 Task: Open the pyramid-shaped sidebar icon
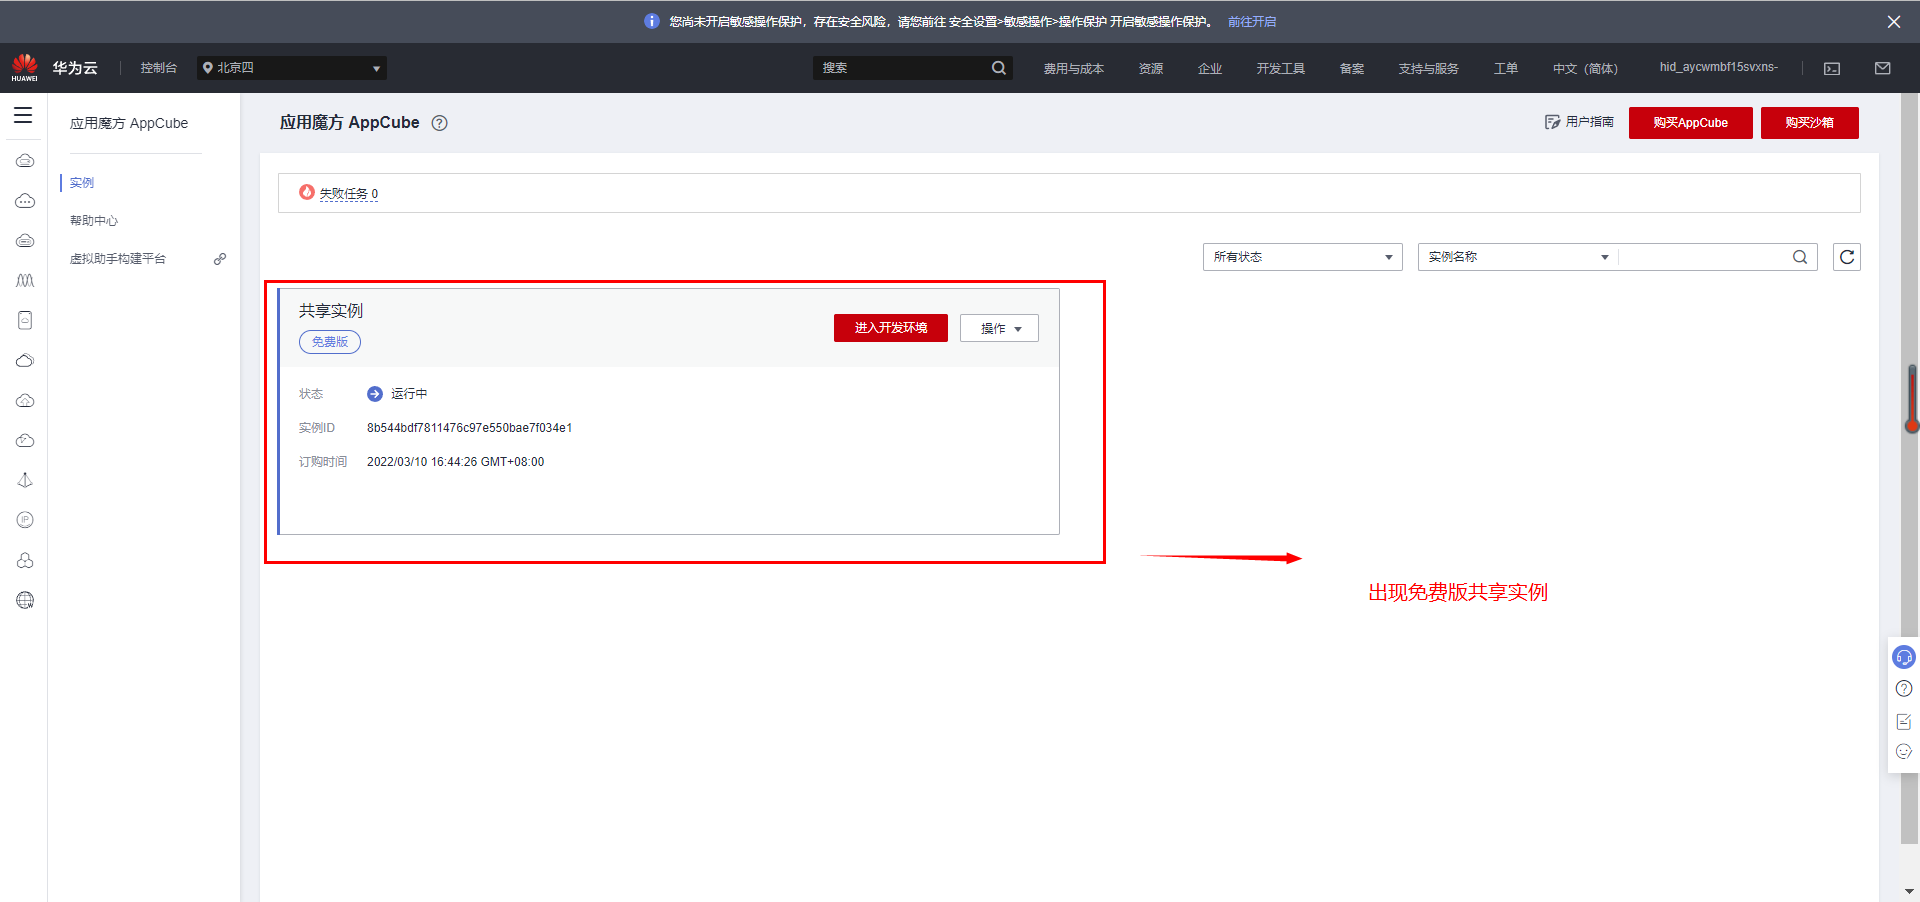[x=25, y=481]
